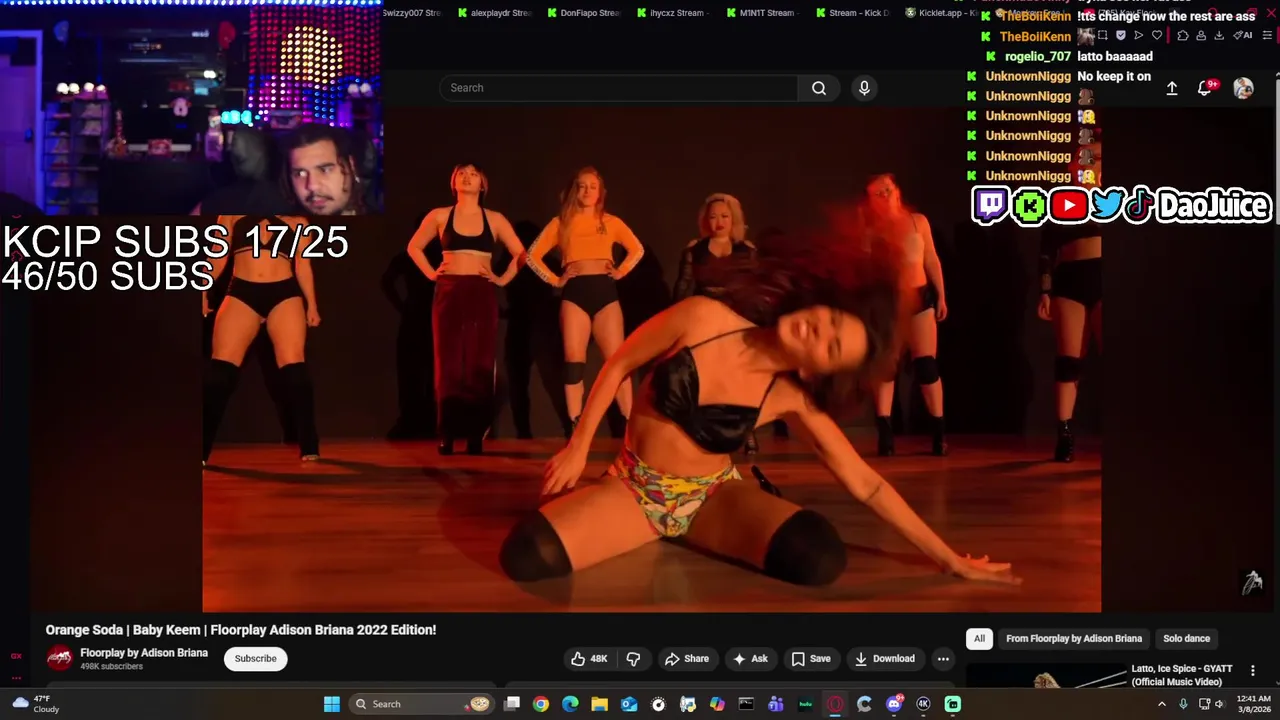Open YouTube notifications bell
1280x720 pixels.
tap(1206, 88)
